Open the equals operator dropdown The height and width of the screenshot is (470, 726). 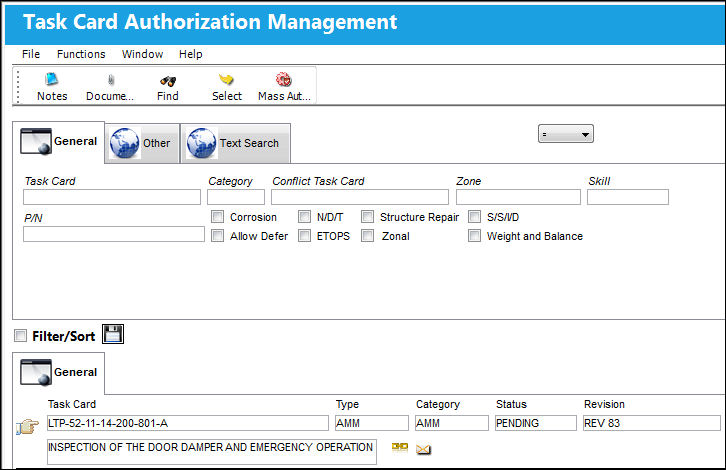point(566,134)
